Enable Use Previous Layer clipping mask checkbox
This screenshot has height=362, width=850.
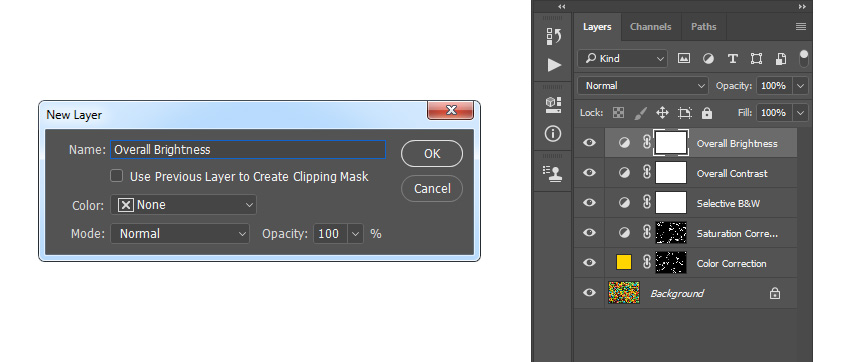[117, 176]
